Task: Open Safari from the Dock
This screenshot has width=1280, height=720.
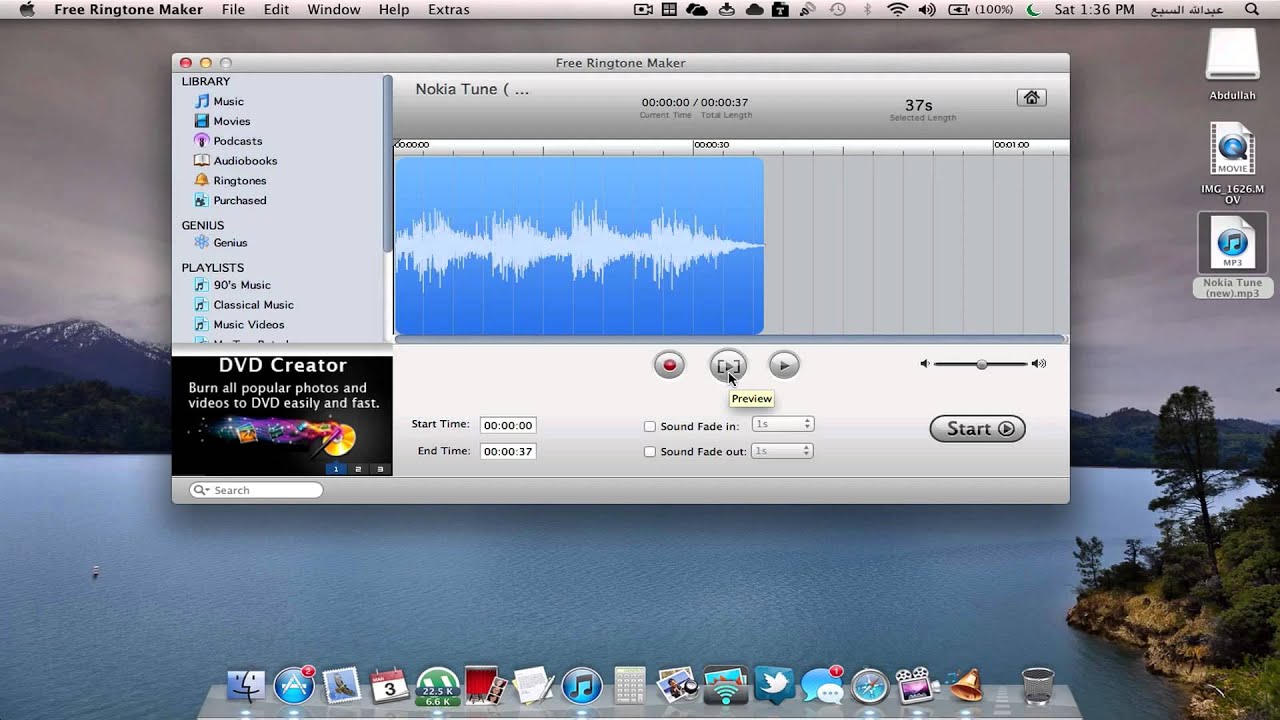Action: (870, 686)
